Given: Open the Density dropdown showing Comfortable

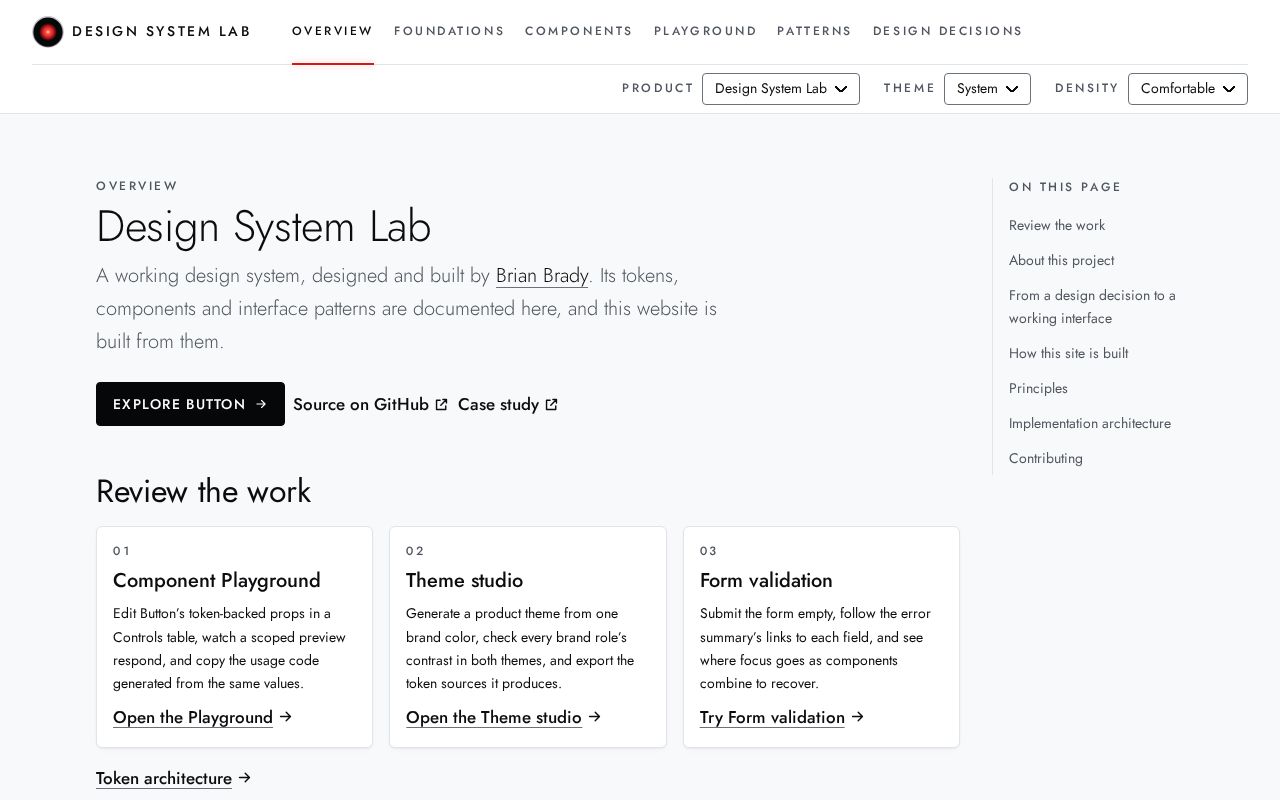Looking at the screenshot, I should pos(1188,89).
